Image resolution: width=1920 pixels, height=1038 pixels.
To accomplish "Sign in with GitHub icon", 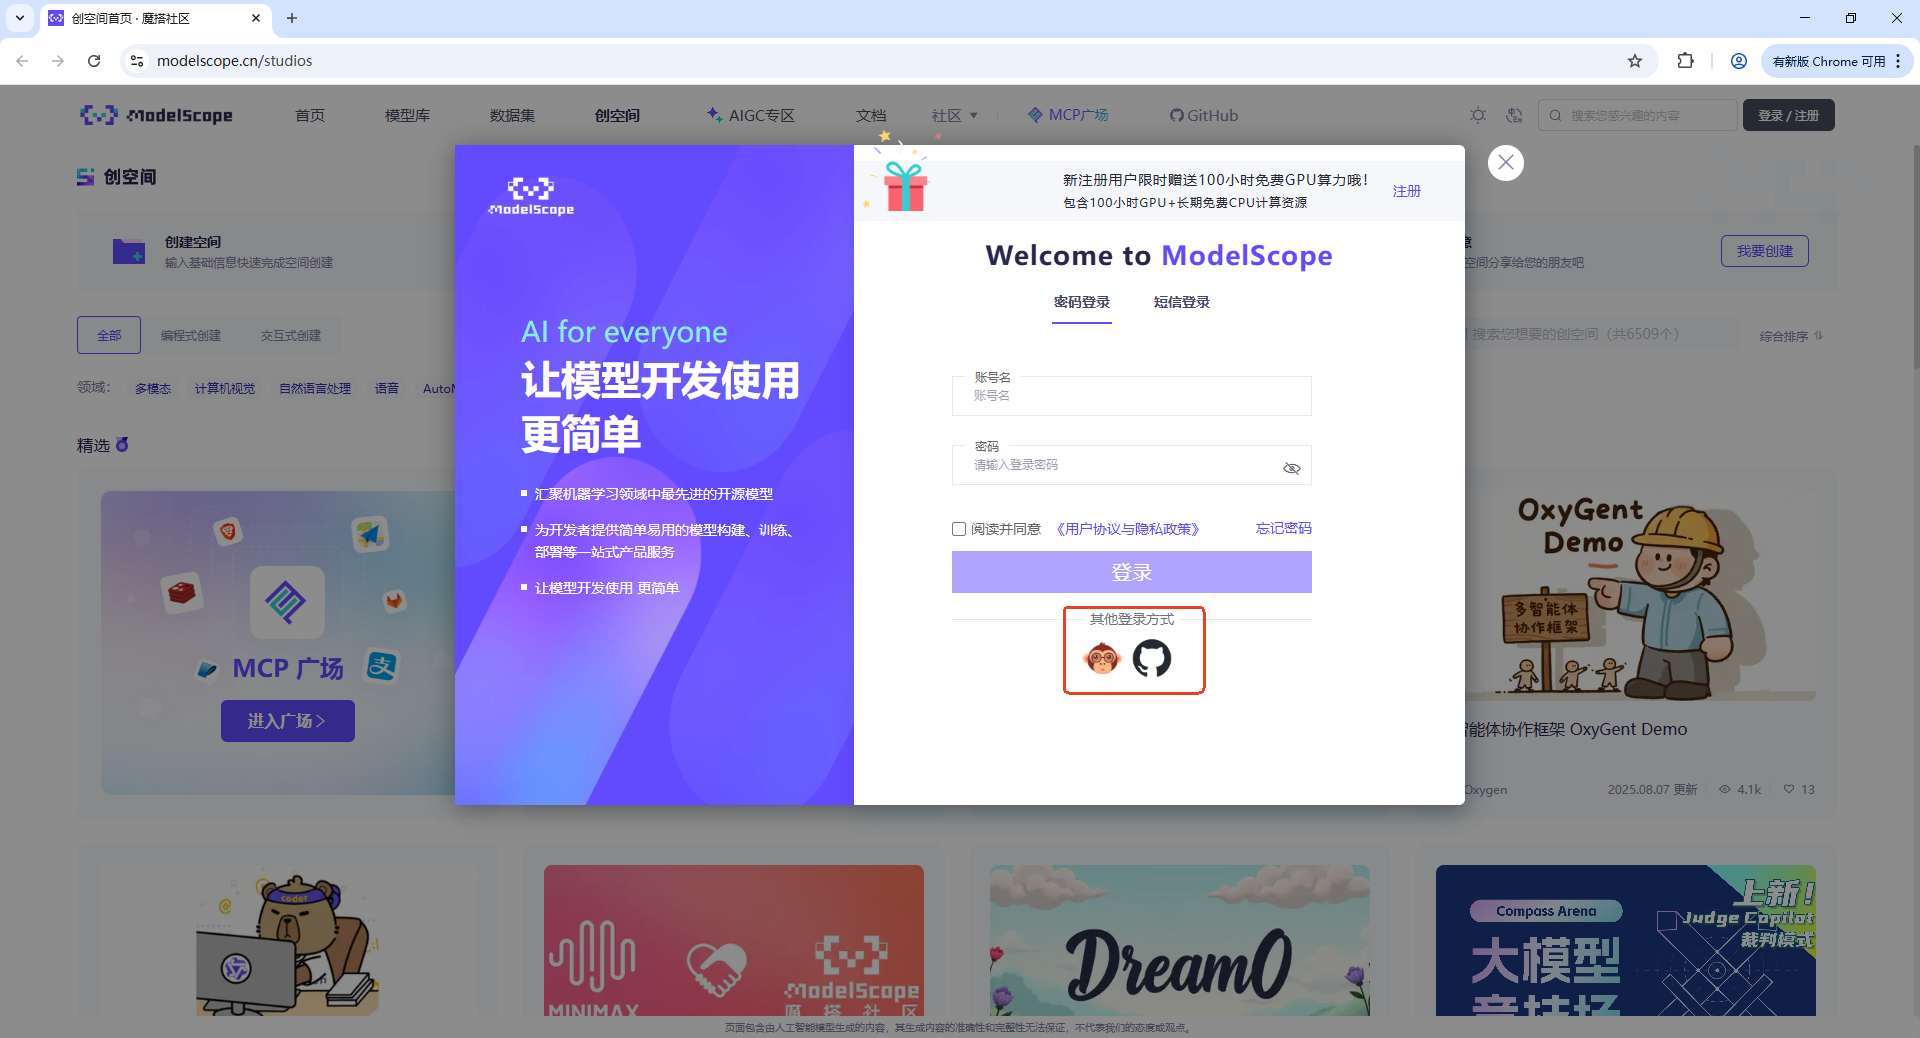I will pyautogui.click(x=1152, y=658).
